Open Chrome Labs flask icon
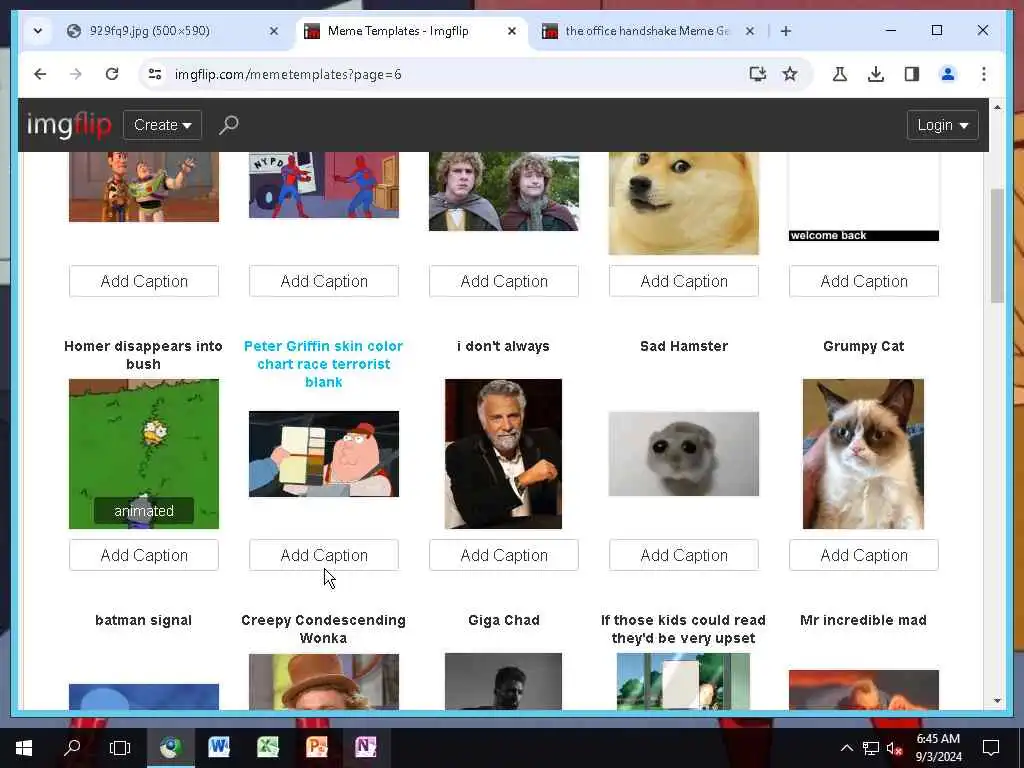The height and width of the screenshot is (768, 1024). click(840, 74)
